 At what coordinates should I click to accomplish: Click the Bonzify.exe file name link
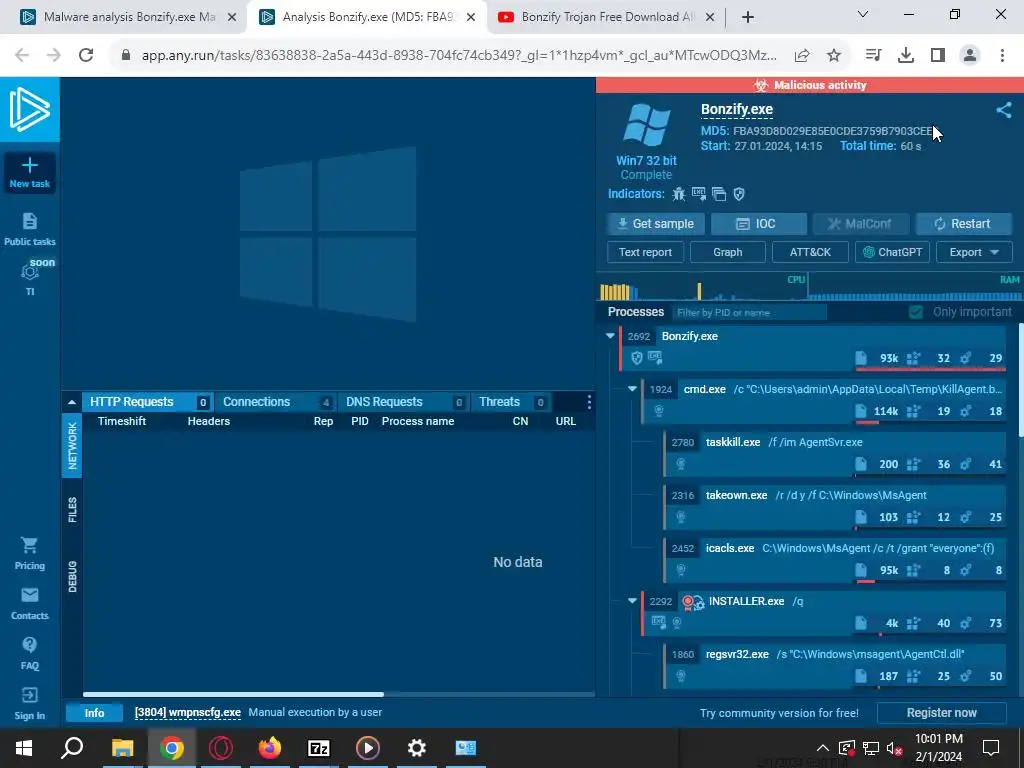coord(737,109)
